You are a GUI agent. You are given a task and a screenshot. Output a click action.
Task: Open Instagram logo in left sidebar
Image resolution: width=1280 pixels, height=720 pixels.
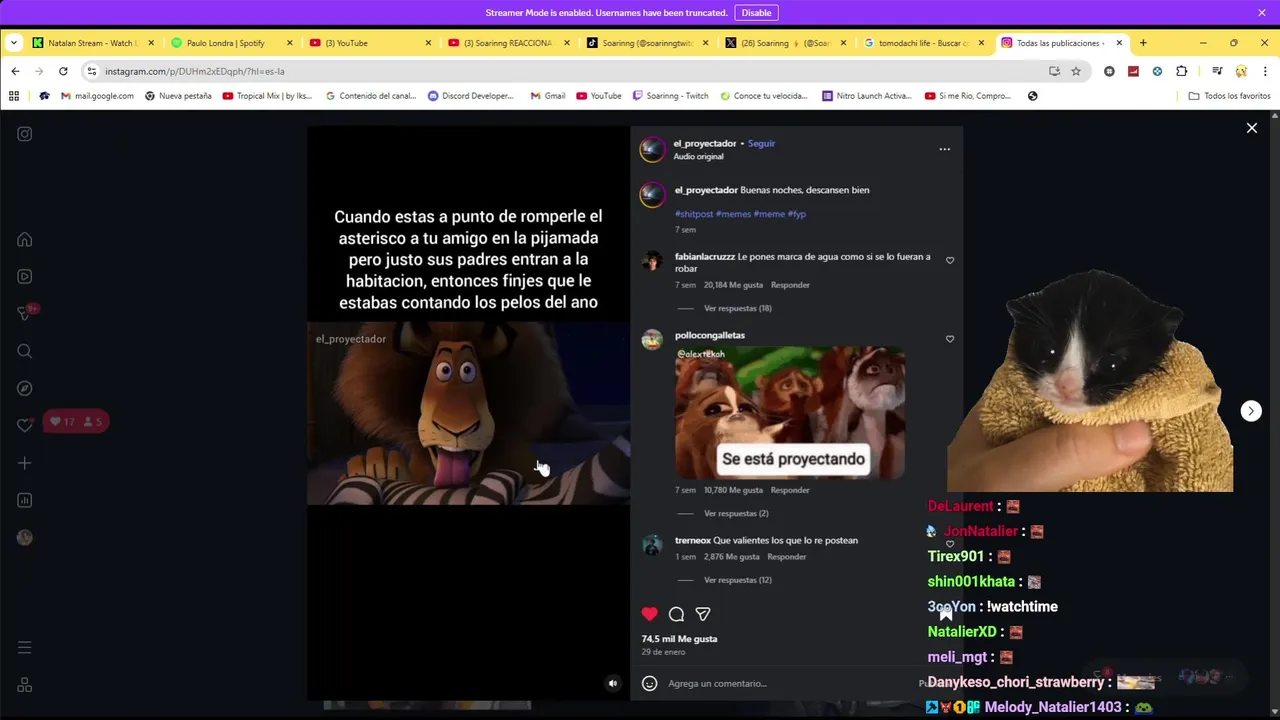tap(25, 134)
